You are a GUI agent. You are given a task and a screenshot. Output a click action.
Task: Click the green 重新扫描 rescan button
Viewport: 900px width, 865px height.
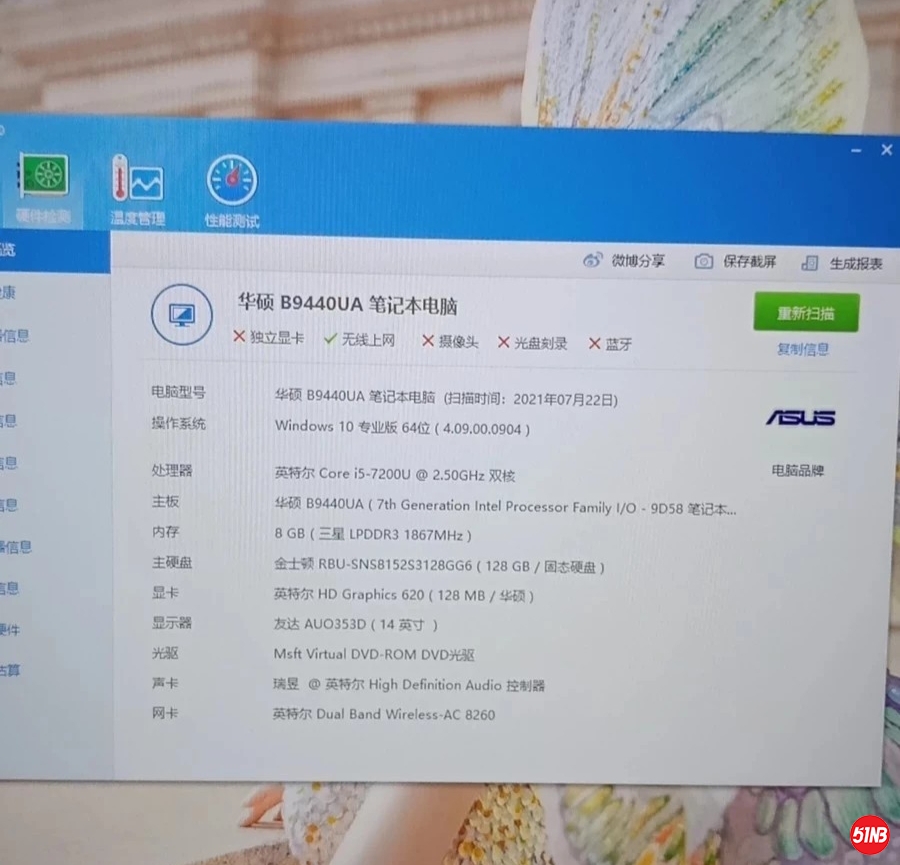coord(806,312)
